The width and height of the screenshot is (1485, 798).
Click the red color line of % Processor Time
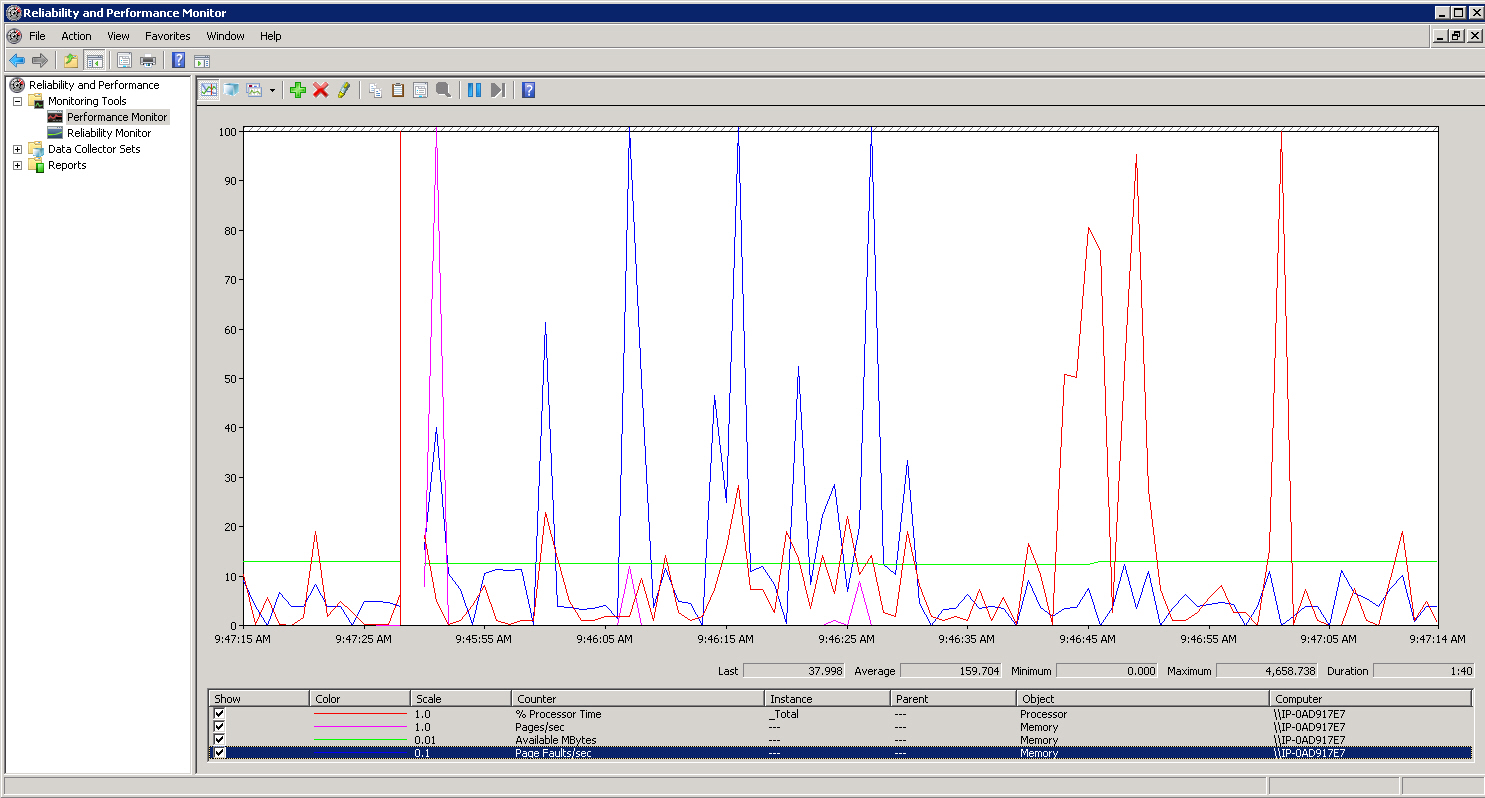point(360,714)
